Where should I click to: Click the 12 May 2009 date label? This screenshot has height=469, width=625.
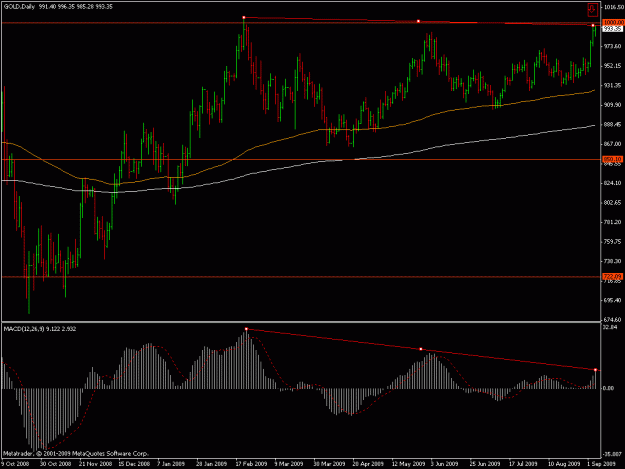tap(408, 464)
